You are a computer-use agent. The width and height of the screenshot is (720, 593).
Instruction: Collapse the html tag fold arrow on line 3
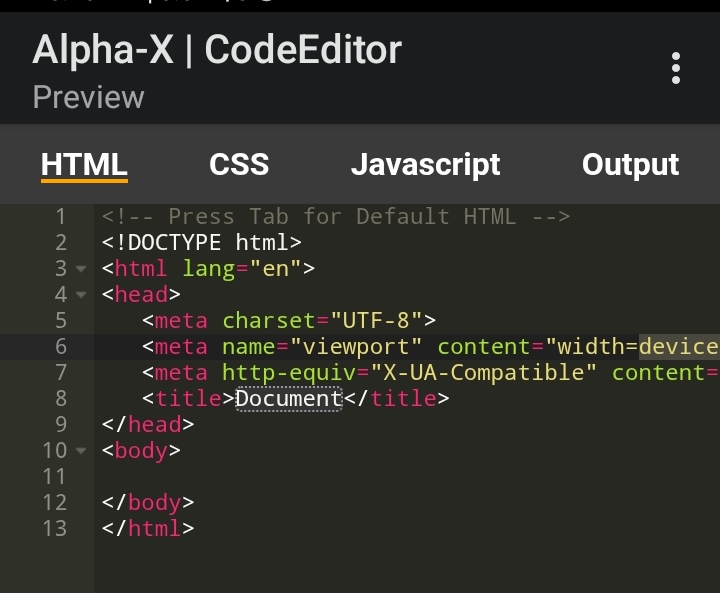pyautogui.click(x=81, y=269)
